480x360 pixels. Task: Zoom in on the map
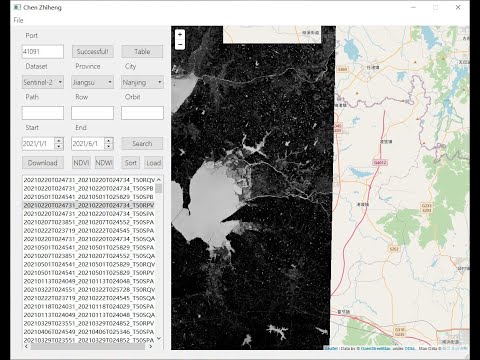(180, 34)
